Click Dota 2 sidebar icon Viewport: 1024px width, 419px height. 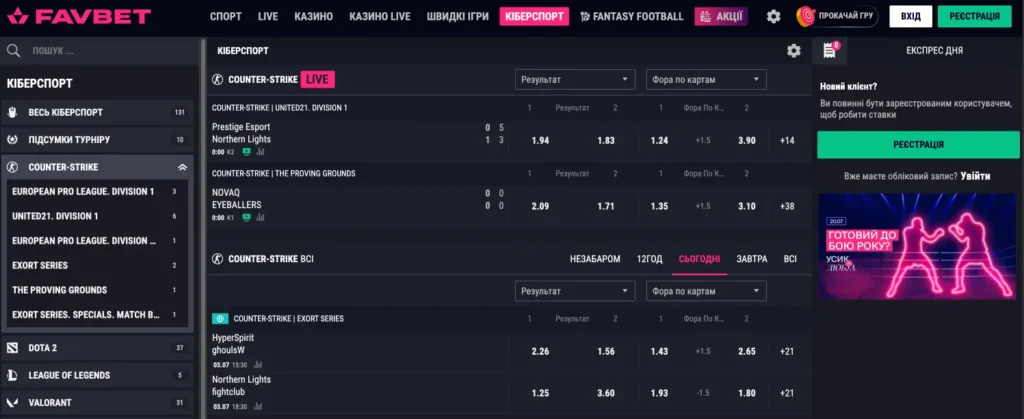[12, 348]
